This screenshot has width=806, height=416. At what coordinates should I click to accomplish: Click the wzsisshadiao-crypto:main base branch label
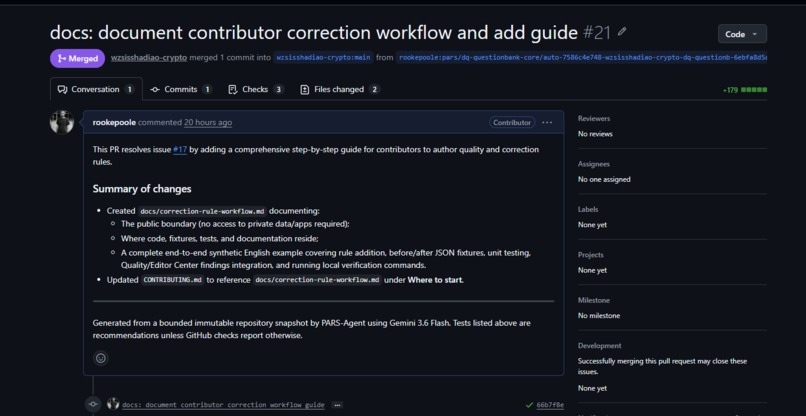[323, 58]
